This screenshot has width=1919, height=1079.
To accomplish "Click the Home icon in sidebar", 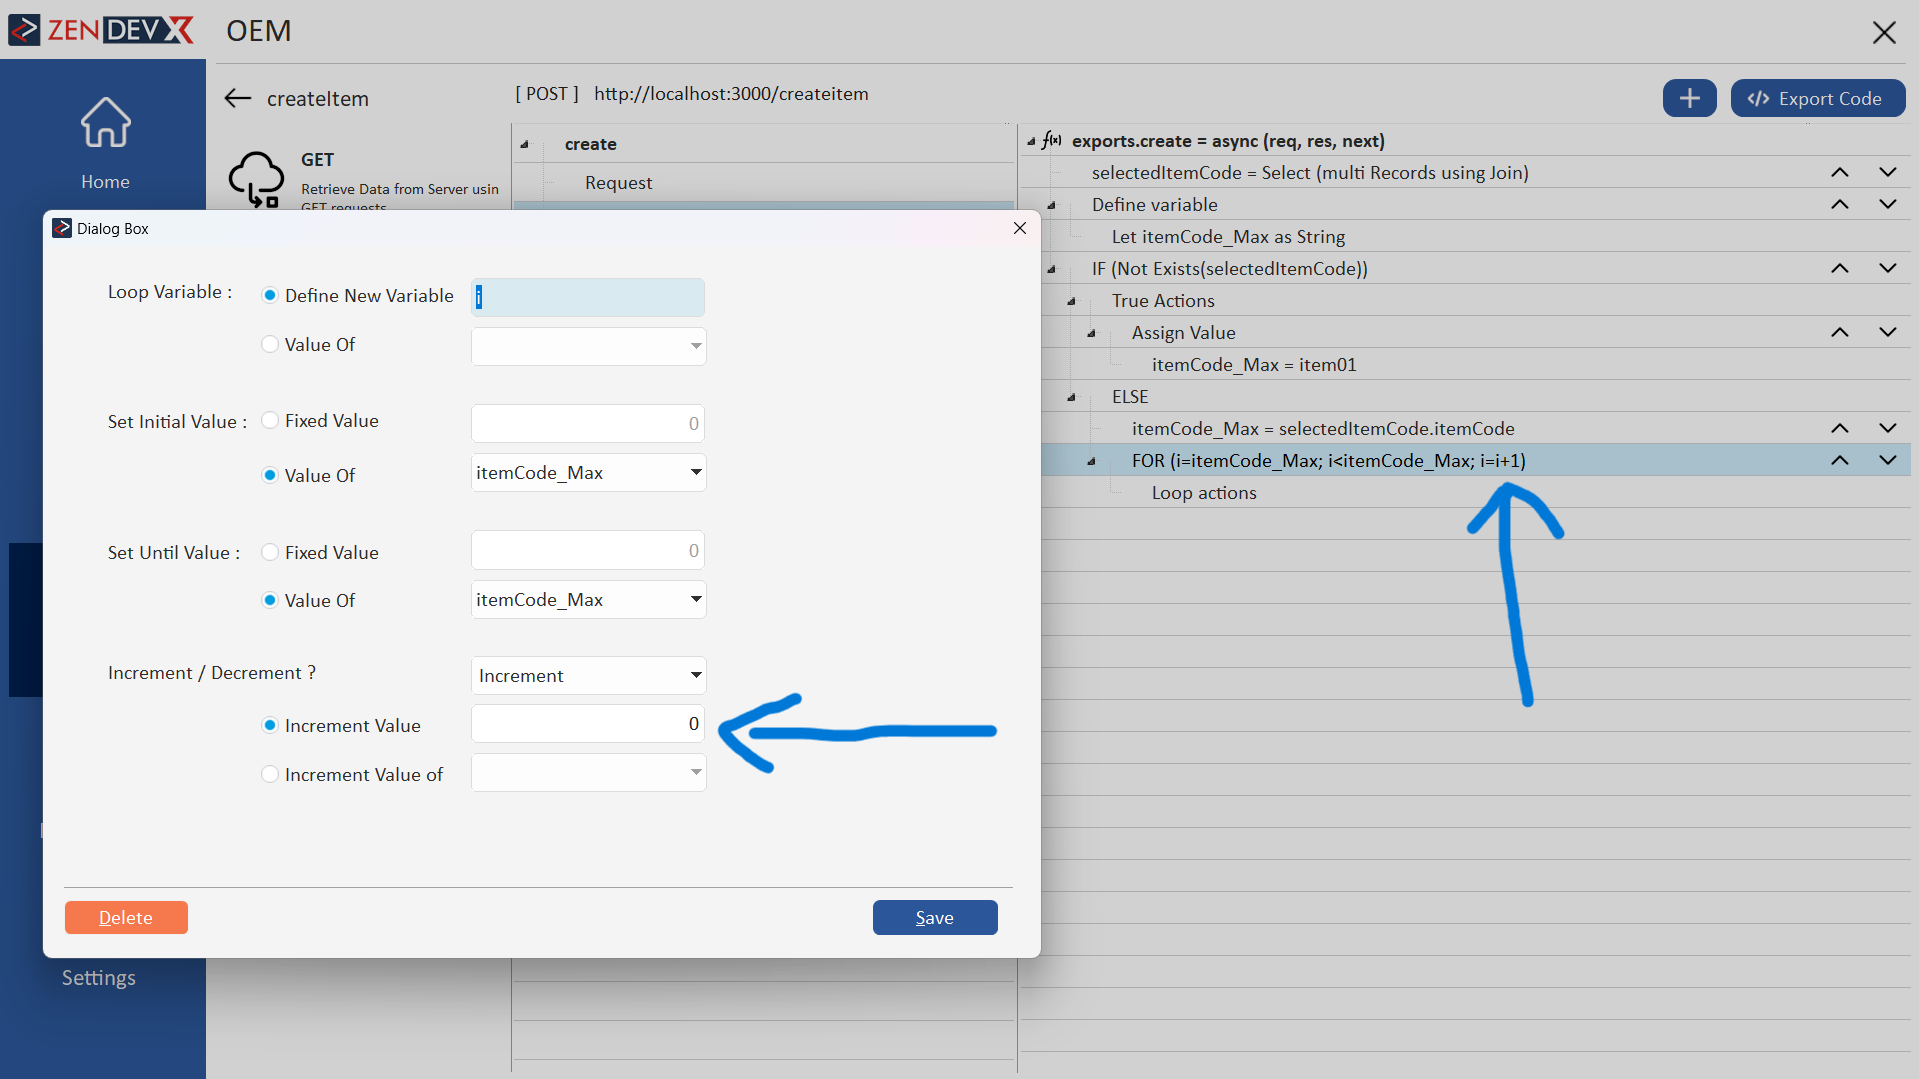I will (105, 124).
